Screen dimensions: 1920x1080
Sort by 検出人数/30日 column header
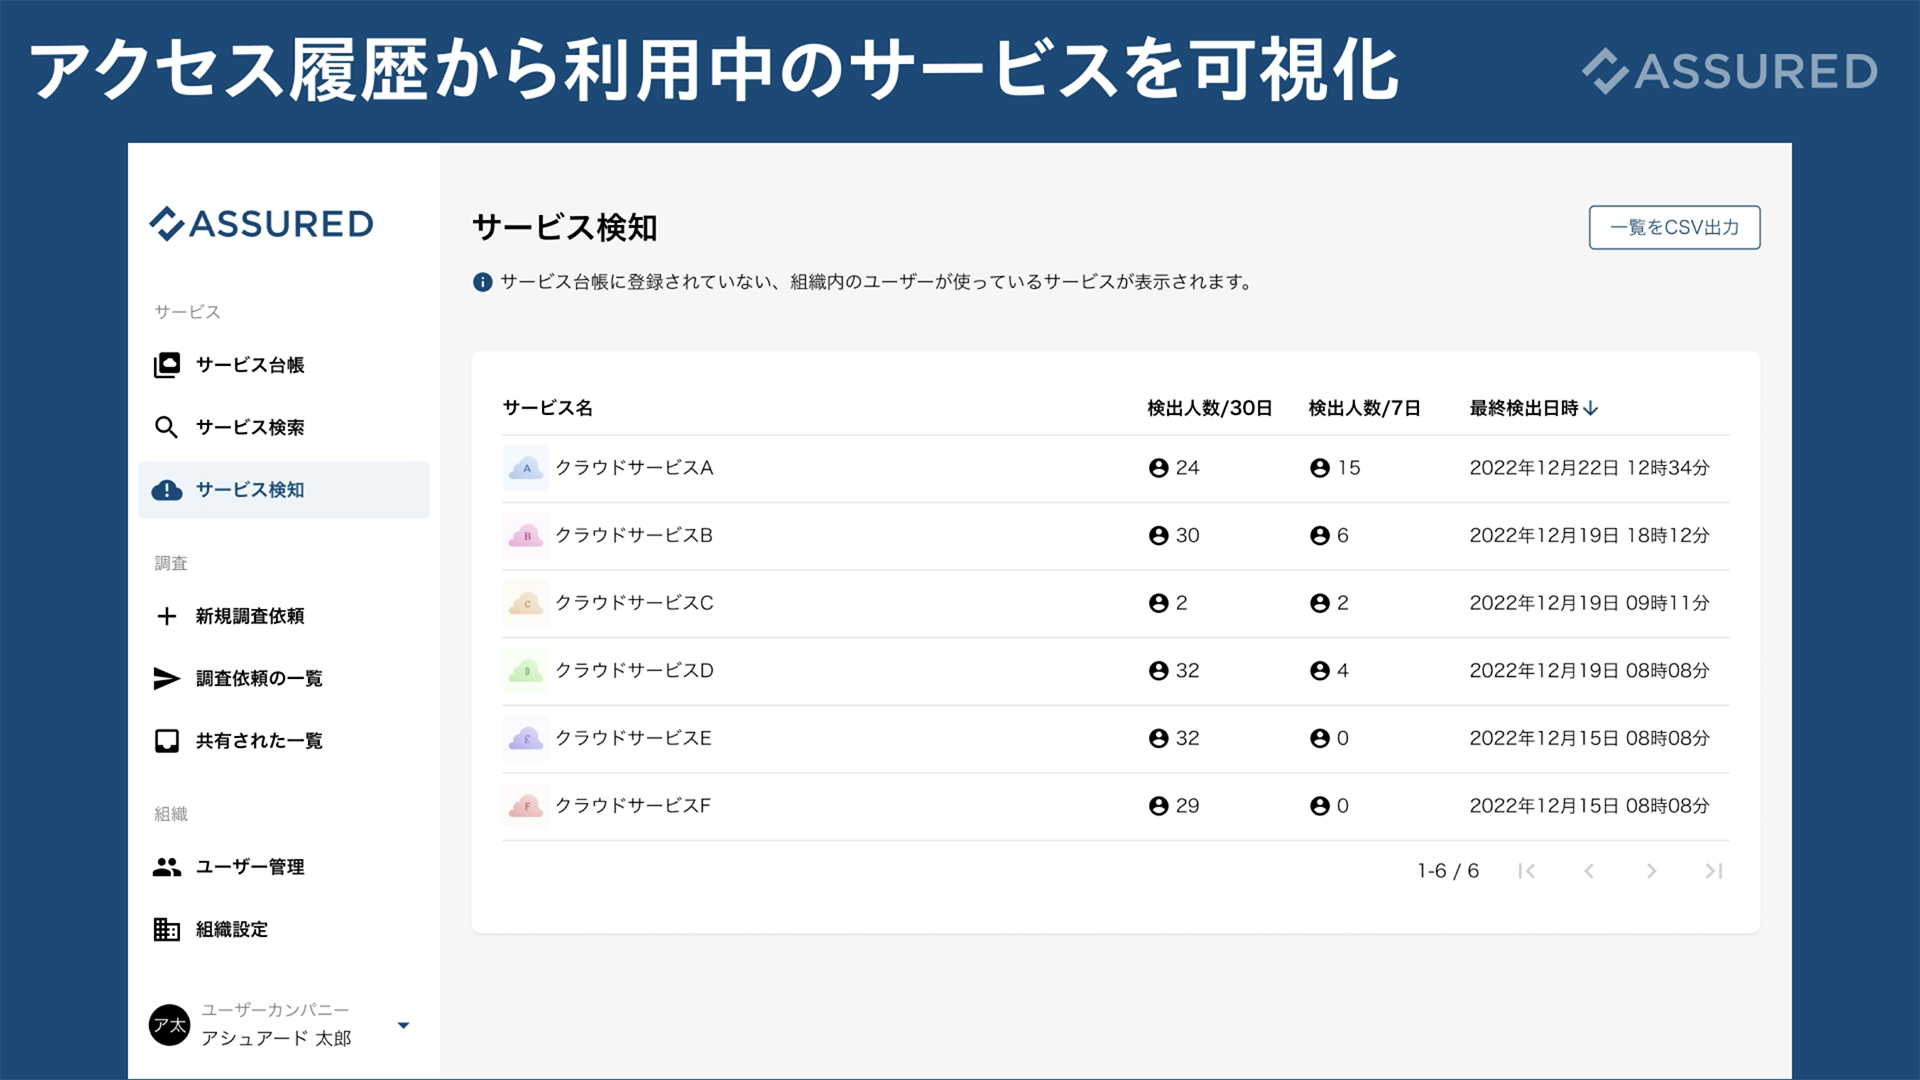1209,408
